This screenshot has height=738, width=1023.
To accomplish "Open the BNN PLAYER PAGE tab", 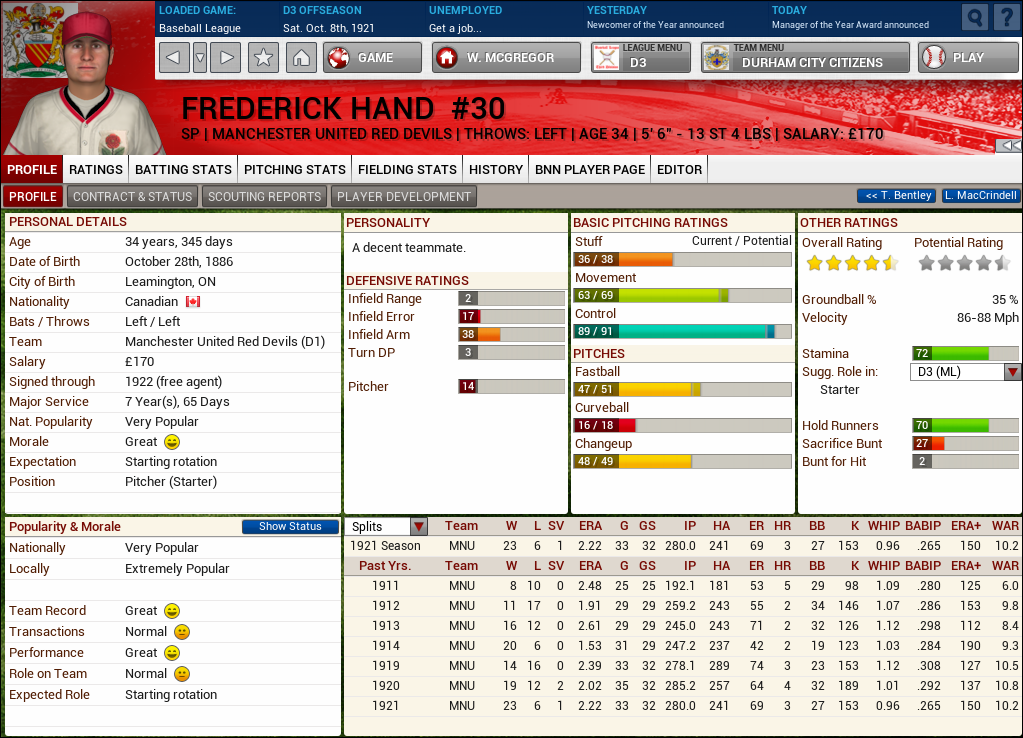I will (x=590, y=170).
